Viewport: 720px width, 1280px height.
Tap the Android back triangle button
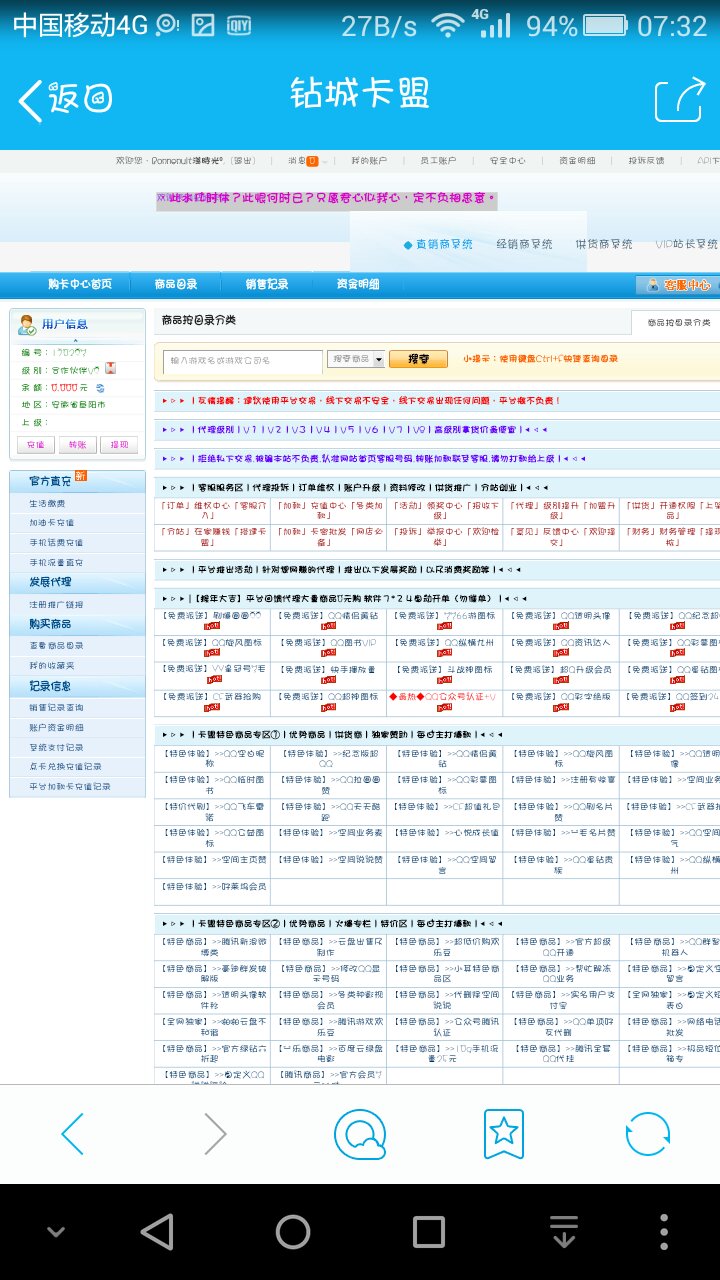[157, 1232]
